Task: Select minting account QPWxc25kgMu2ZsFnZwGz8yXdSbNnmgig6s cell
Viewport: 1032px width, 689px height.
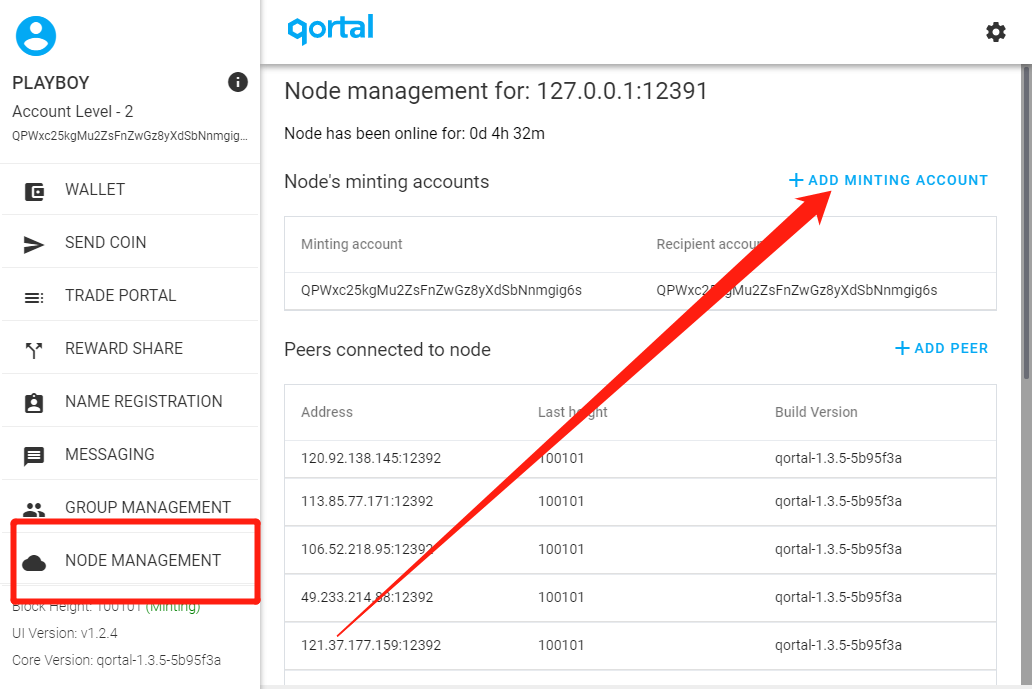Action: 441,290
